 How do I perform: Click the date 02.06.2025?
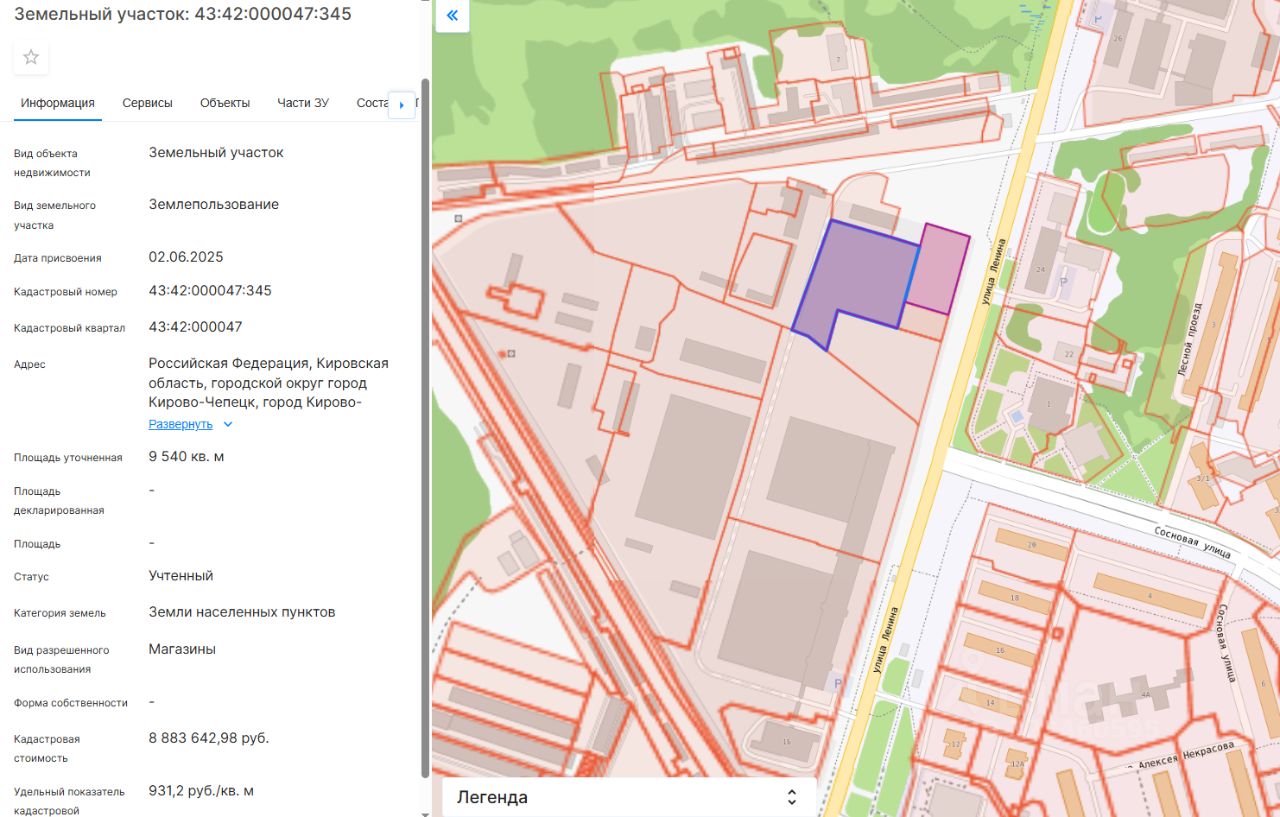coord(186,257)
